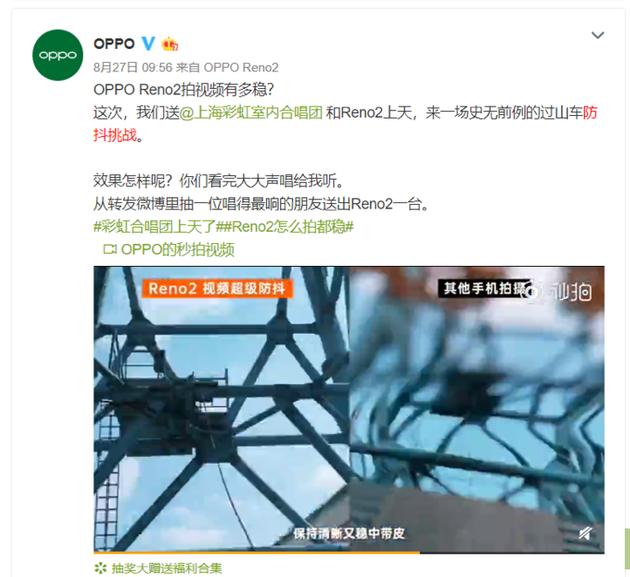This screenshot has height=577, width=630.
Task: Play the Reno2 stabilized video frame
Action: 222,409
